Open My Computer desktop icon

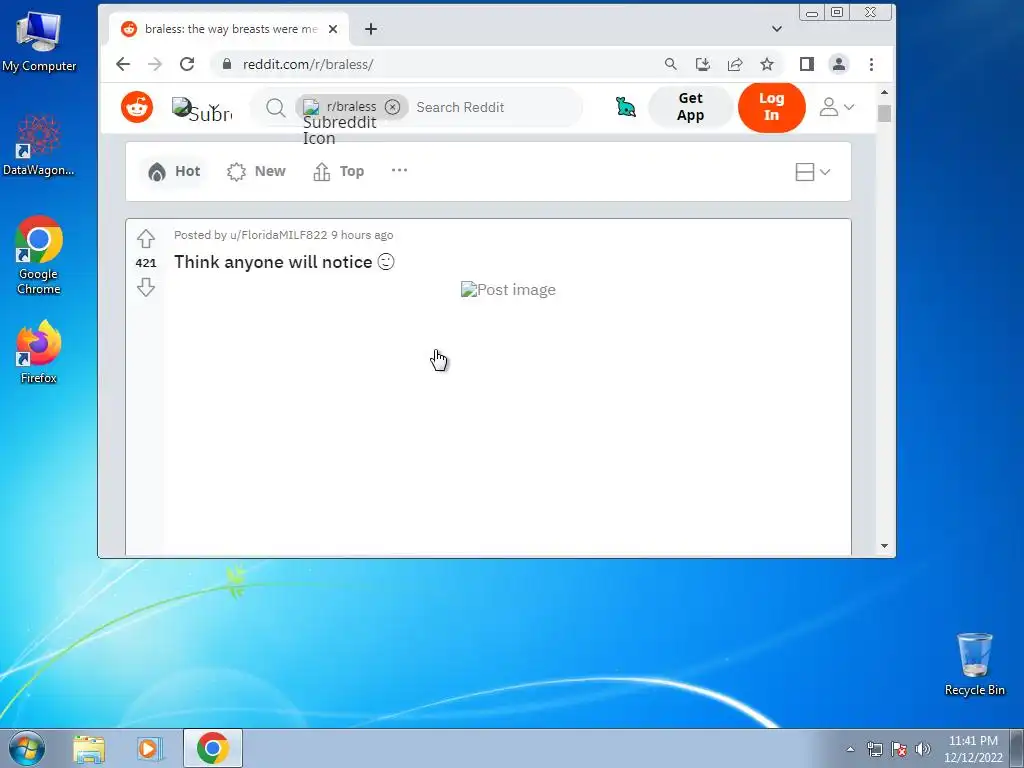(39, 41)
